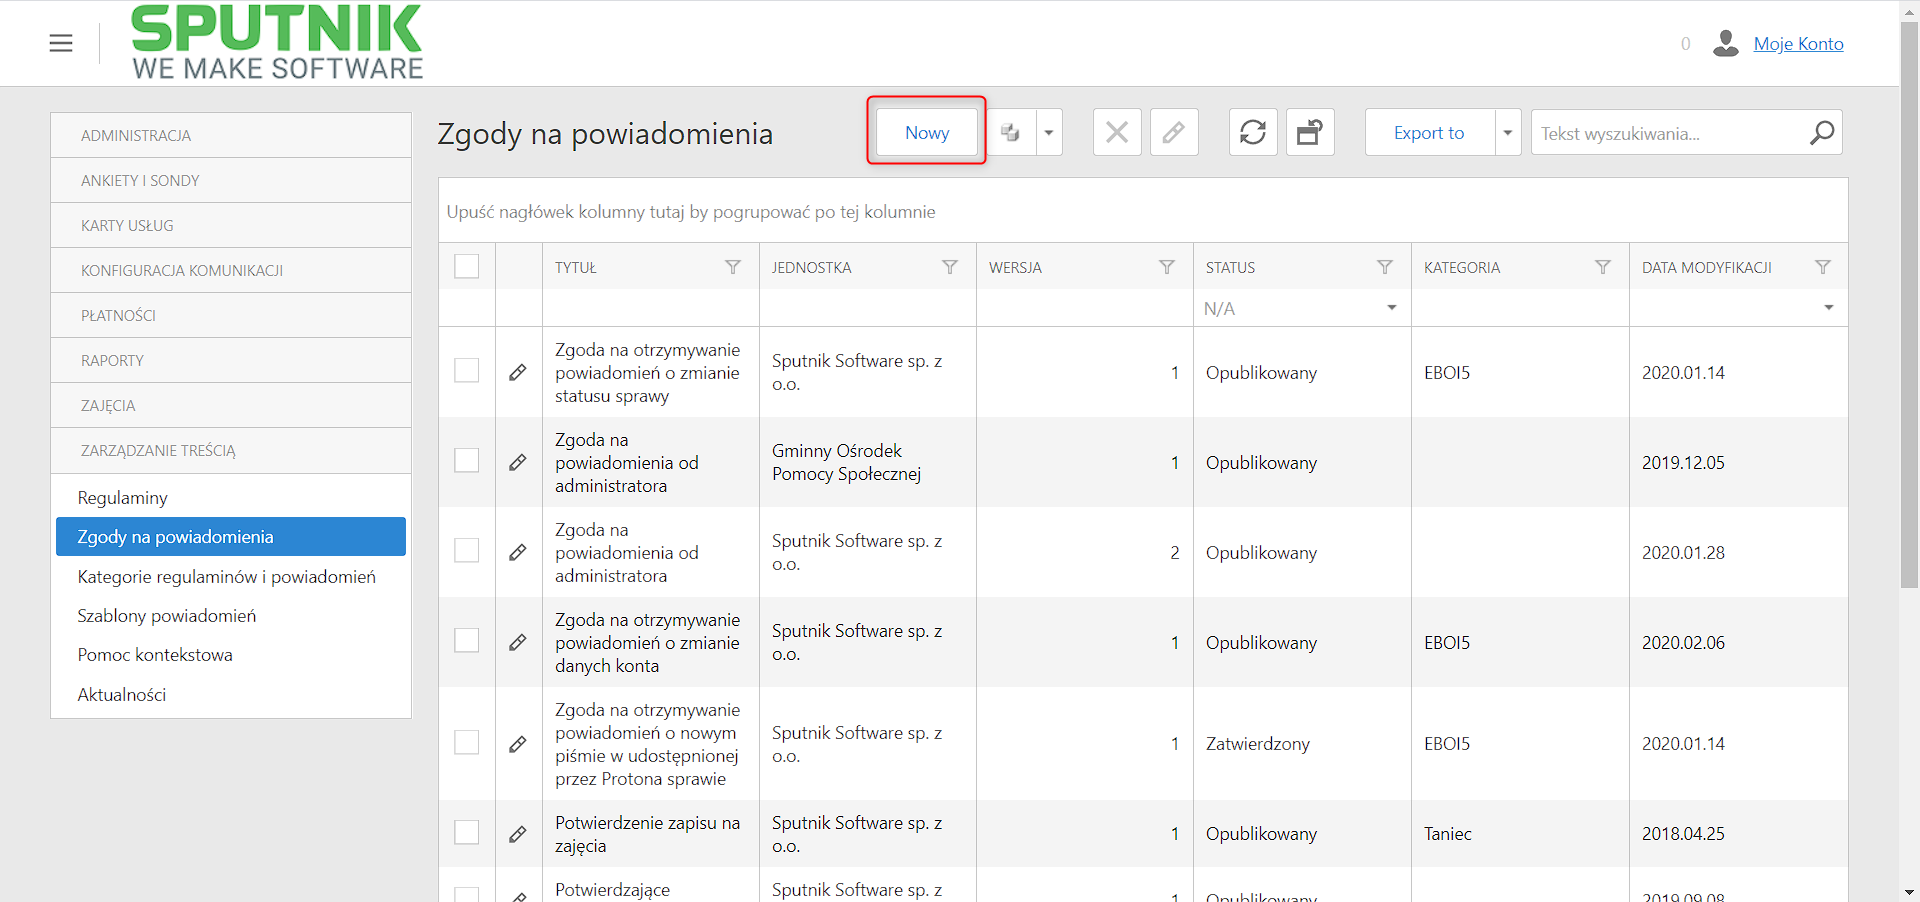Tick the select-all header checkbox
The height and width of the screenshot is (902, 1920).
(467, 266)
